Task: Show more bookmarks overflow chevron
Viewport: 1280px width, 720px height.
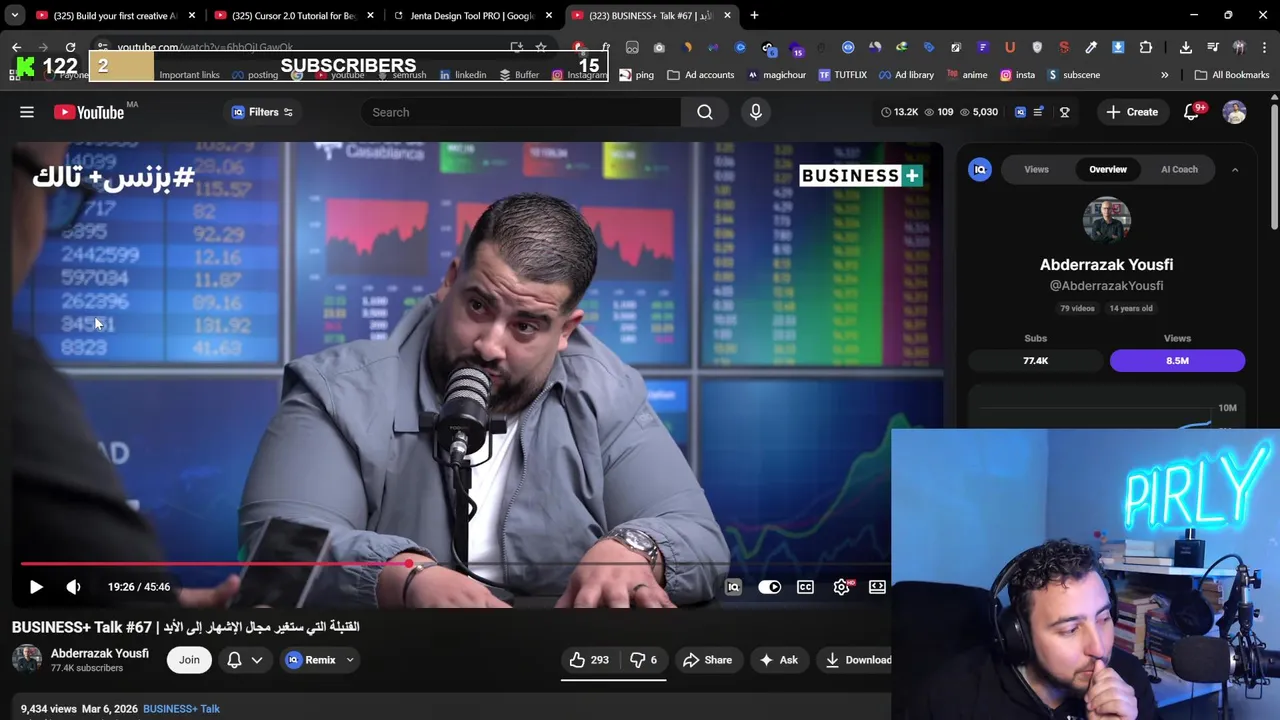Action: (x=1164, y=75)
